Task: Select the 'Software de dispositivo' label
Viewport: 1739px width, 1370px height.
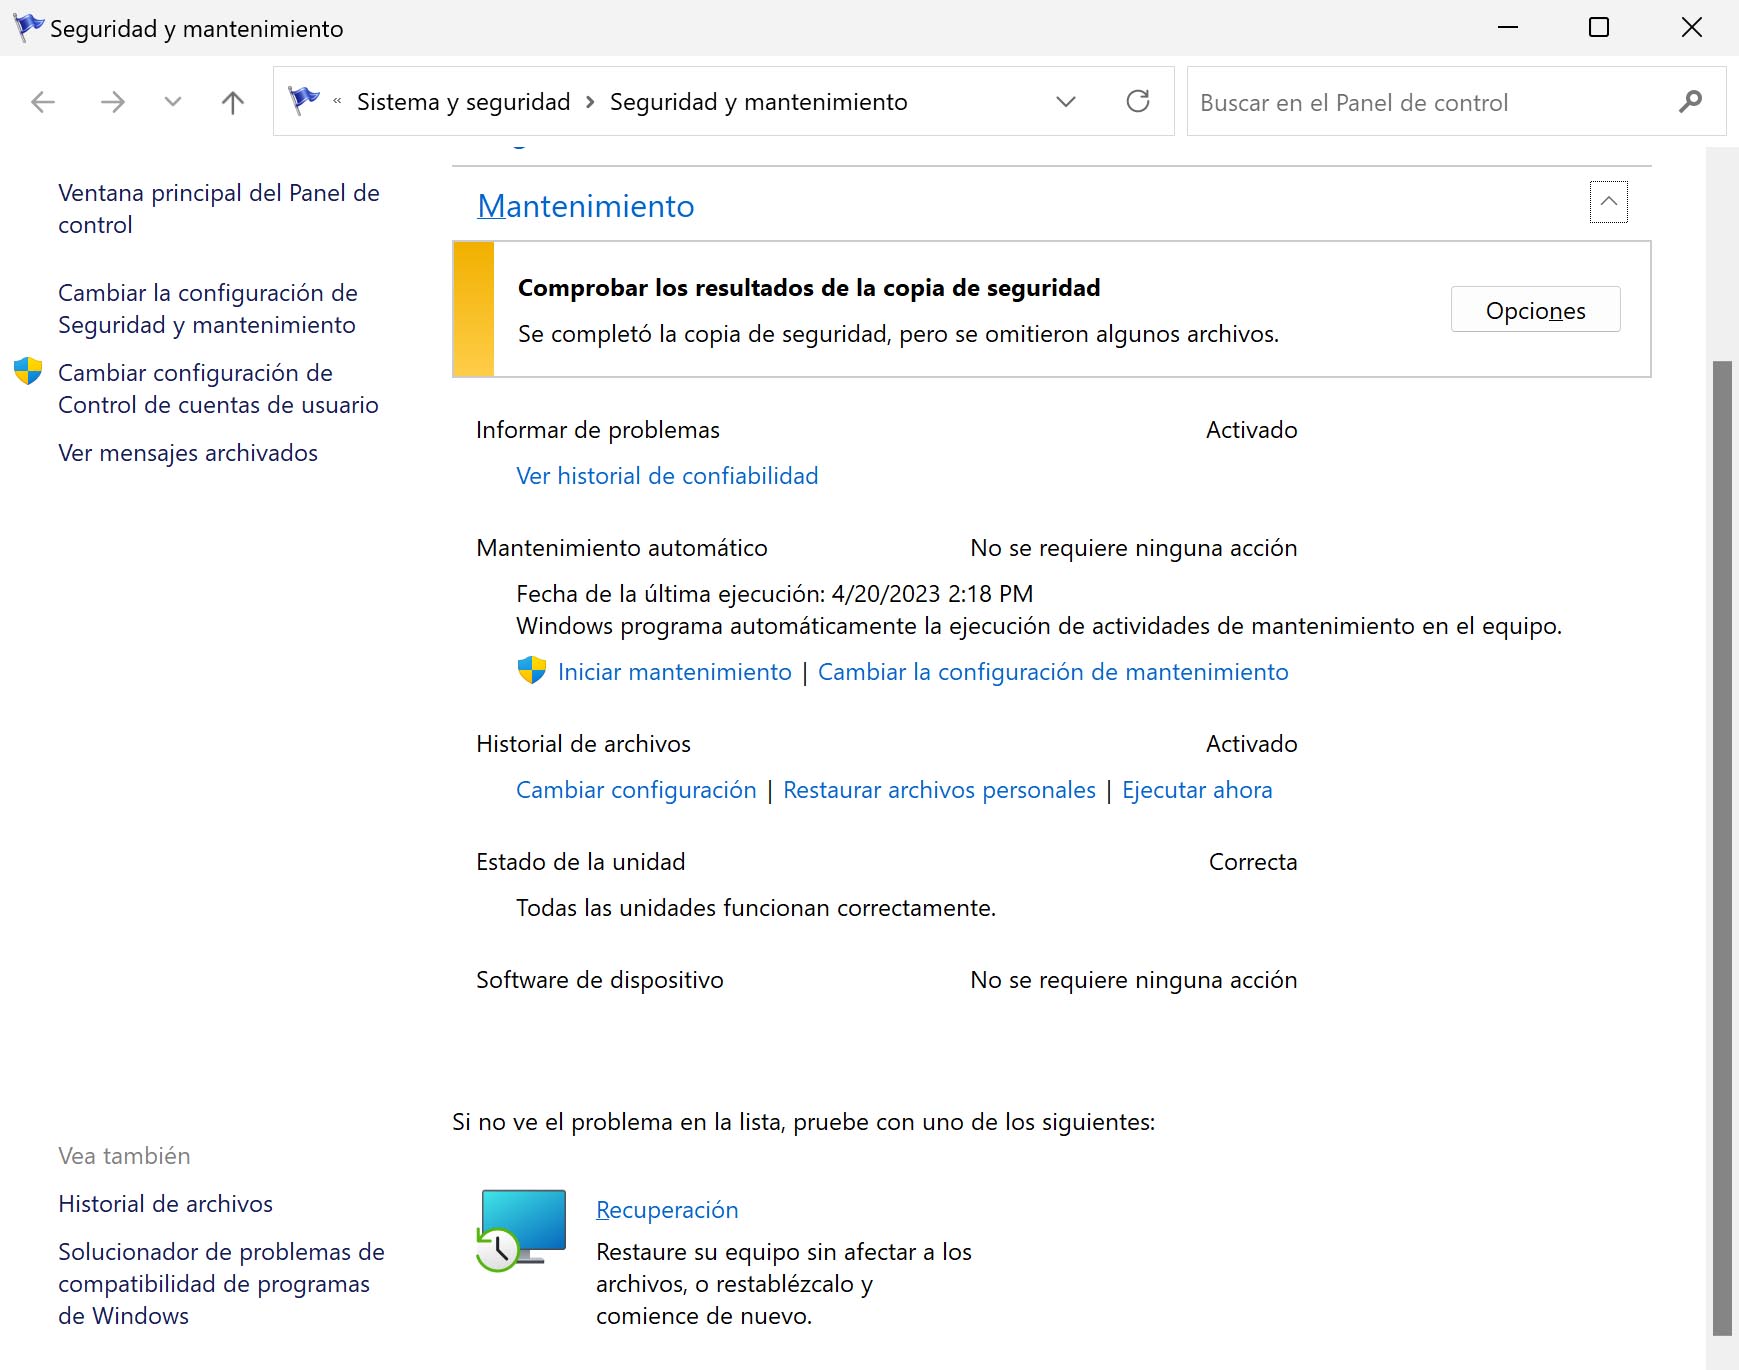Action: coord(600,980)
